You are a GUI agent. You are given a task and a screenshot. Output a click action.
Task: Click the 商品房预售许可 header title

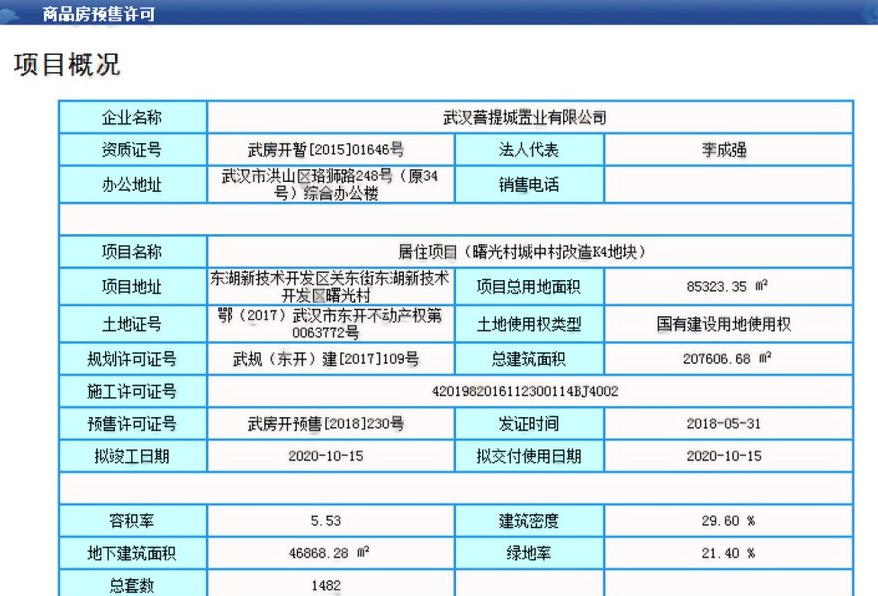[99, 15]
